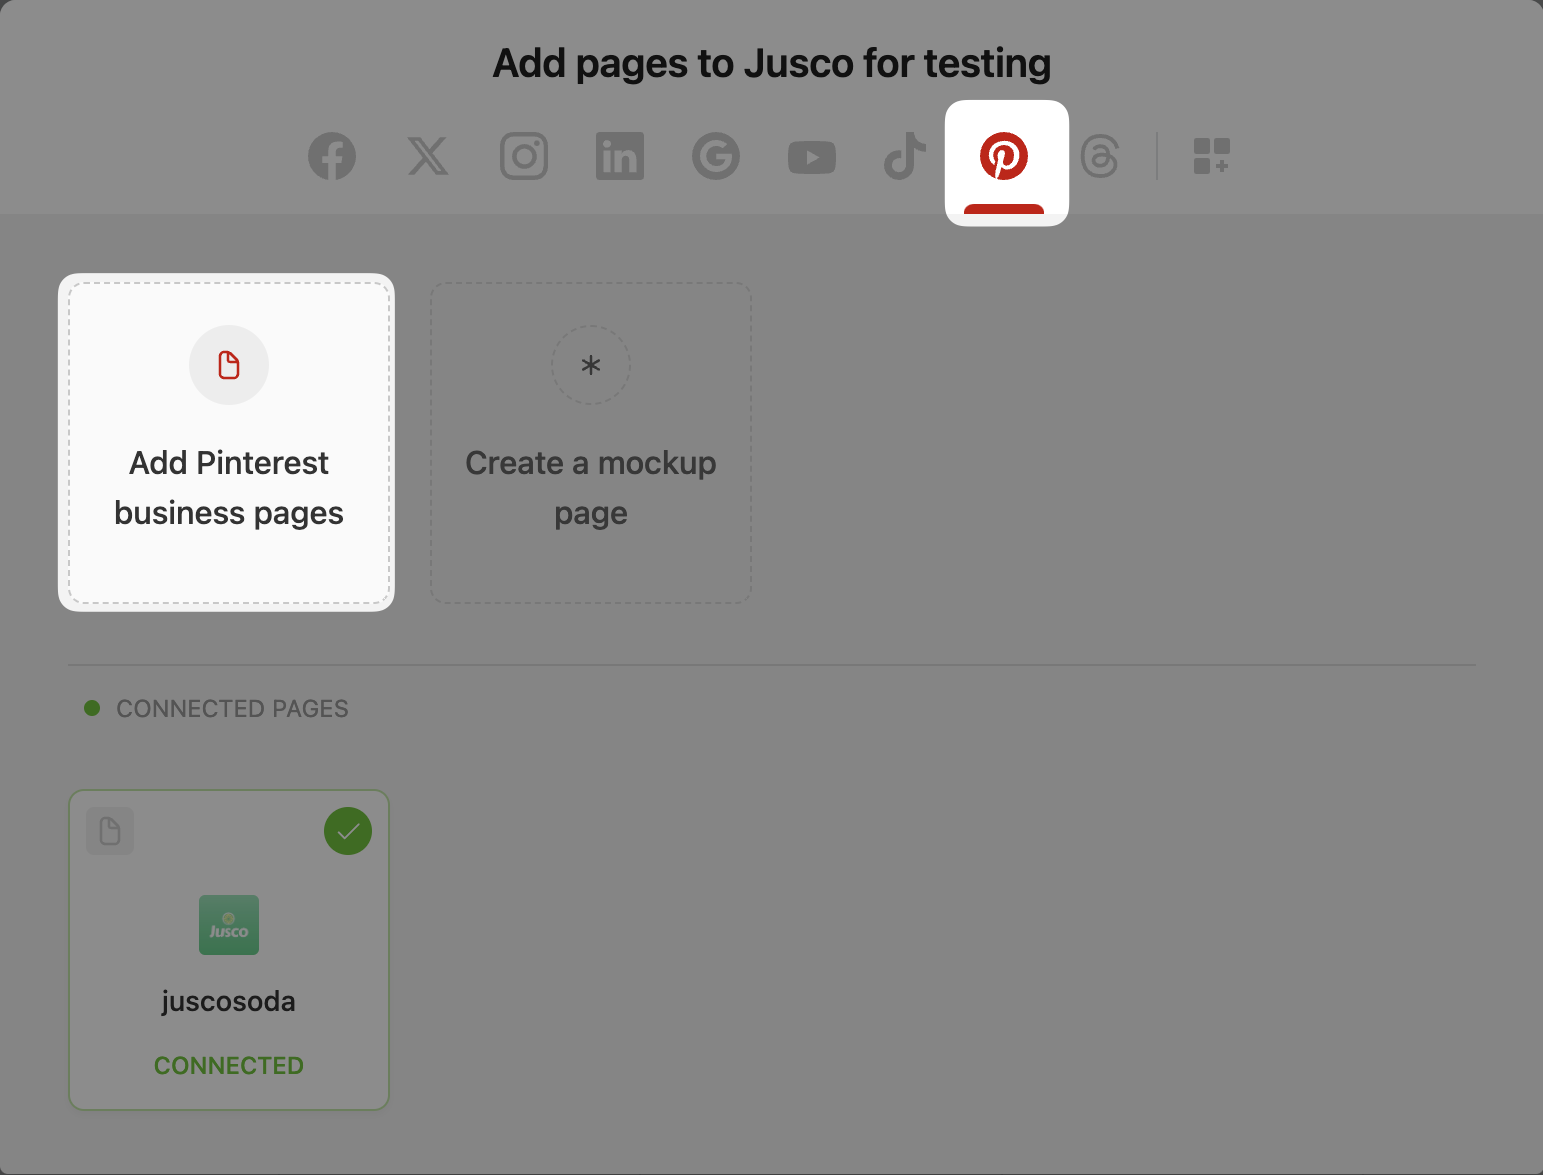The image size is (1543, 1175).
Task: Choose the LinkedIn network icon
Action: [620, 157]
